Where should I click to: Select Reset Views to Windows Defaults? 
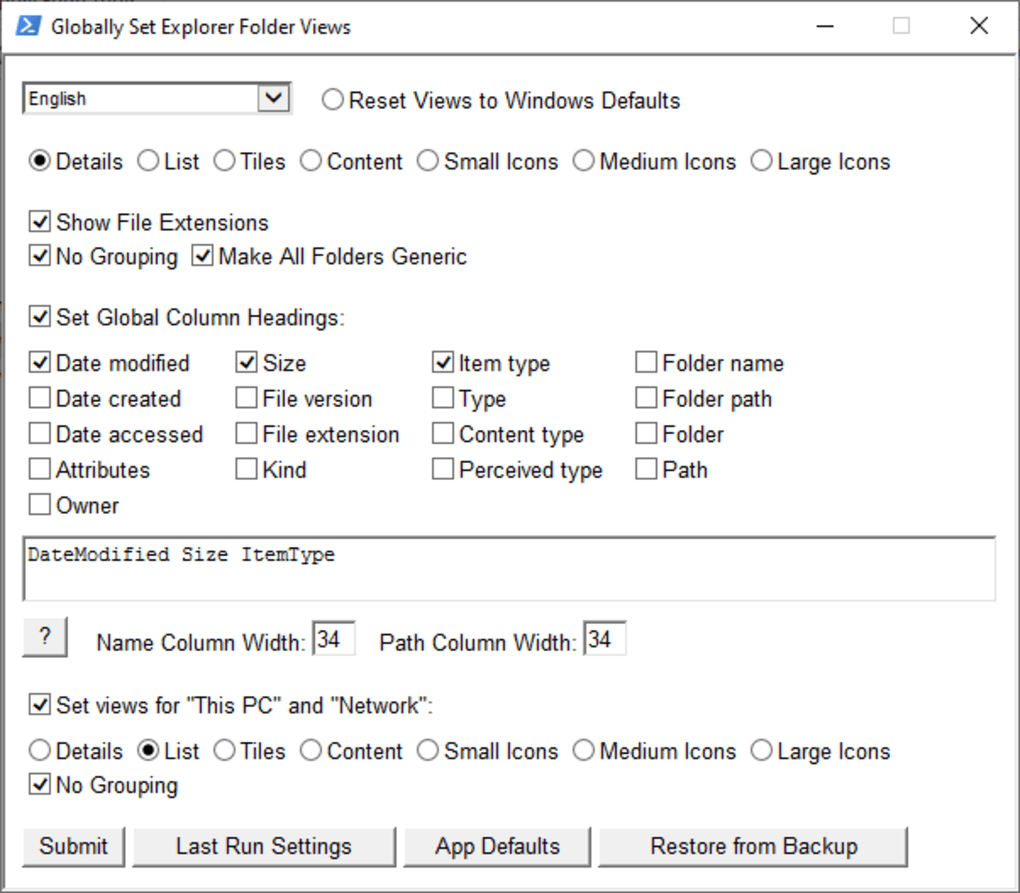332,99
